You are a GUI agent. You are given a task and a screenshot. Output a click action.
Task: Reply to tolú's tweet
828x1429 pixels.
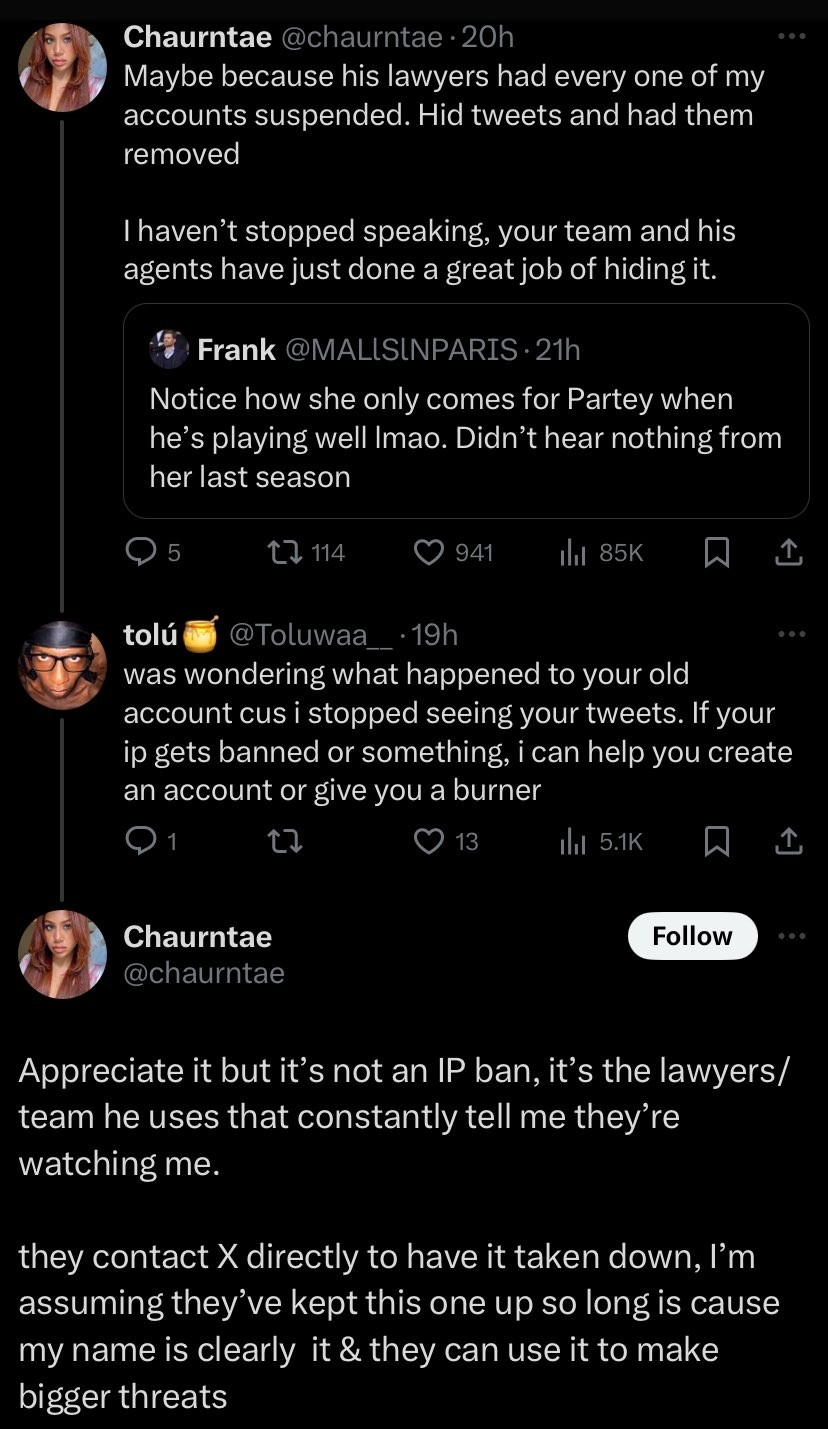(141, 842)
